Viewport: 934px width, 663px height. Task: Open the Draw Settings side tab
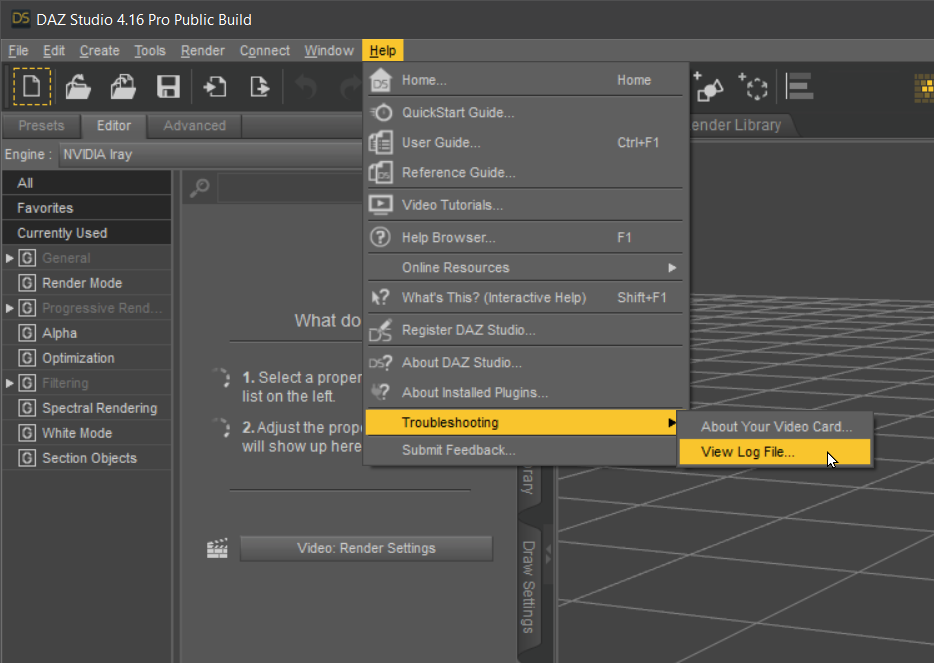click(529, 586)
